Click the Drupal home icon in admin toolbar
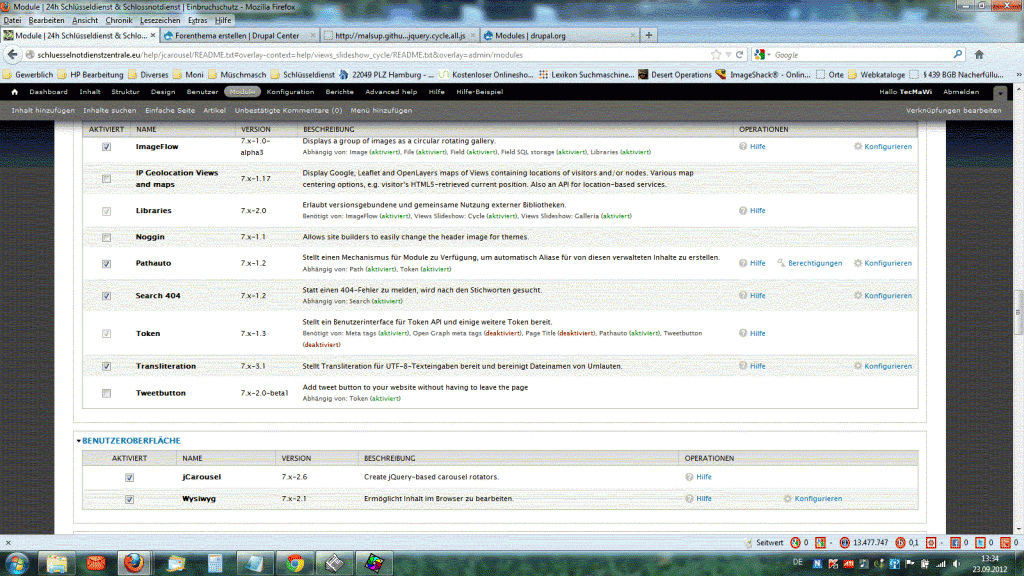 pyautogui.click(x=14, y=92)
